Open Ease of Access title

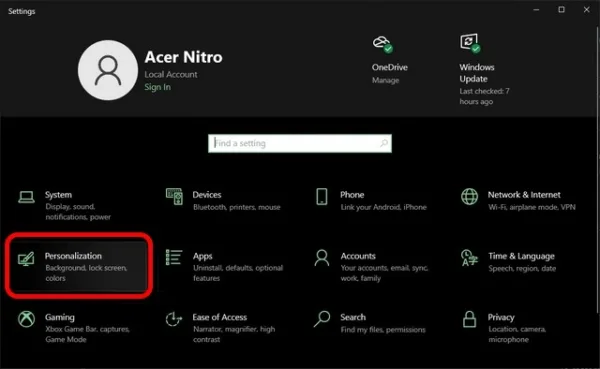(x=220, y=317)
